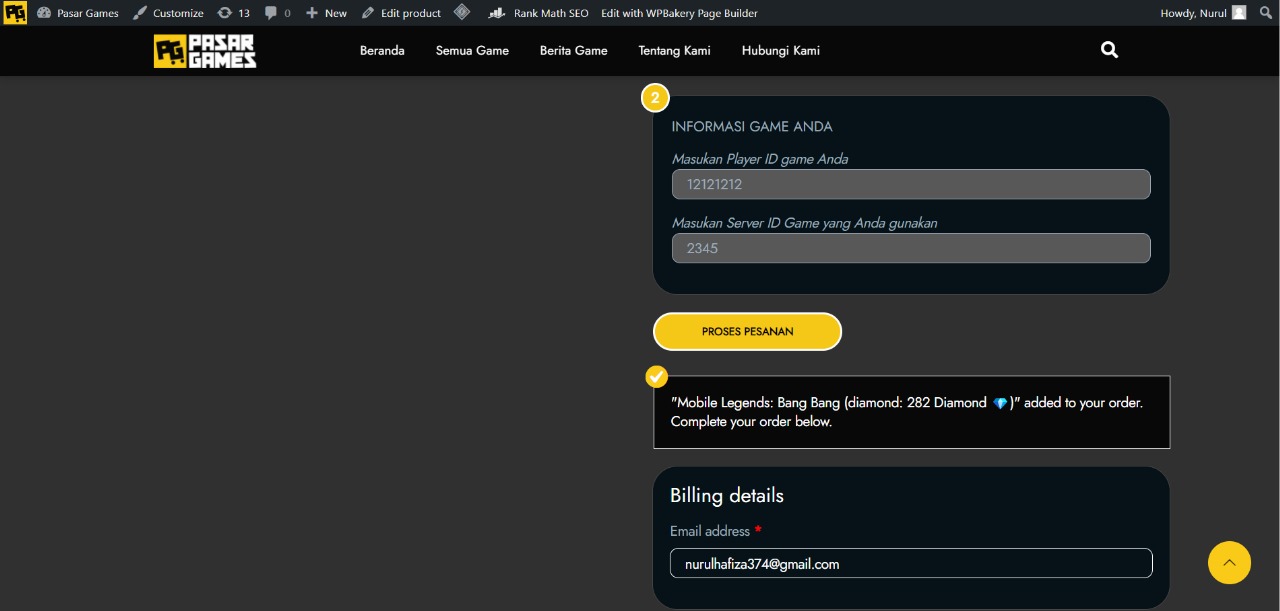Go to the Beranda menu item

coord(382,51)
